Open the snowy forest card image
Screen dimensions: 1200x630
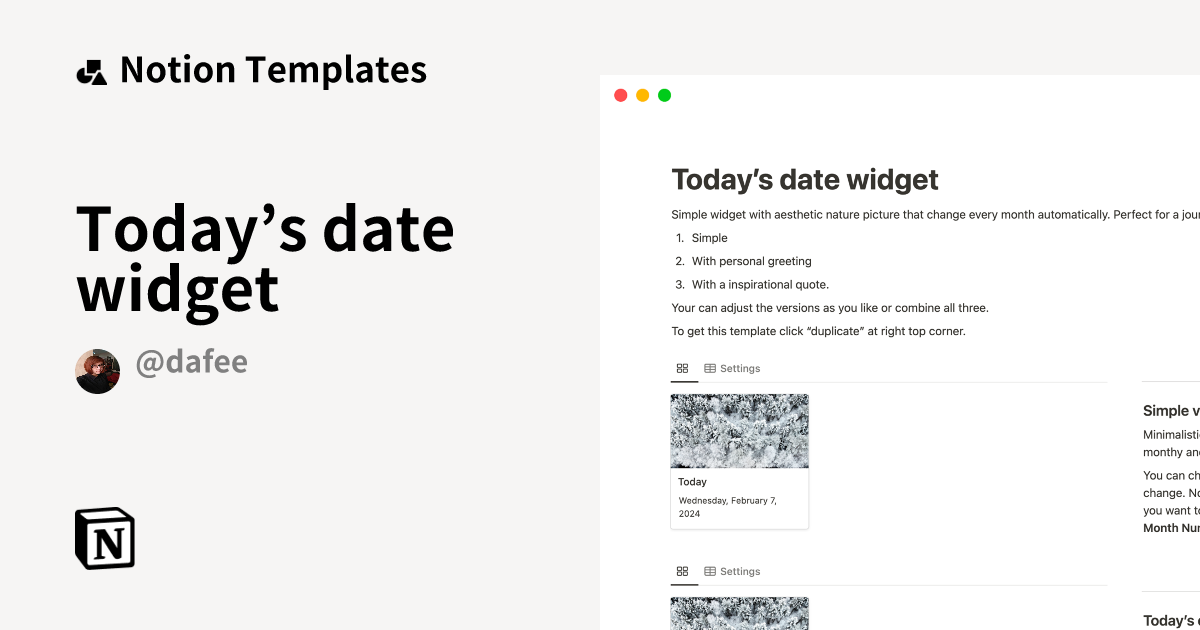739,430
